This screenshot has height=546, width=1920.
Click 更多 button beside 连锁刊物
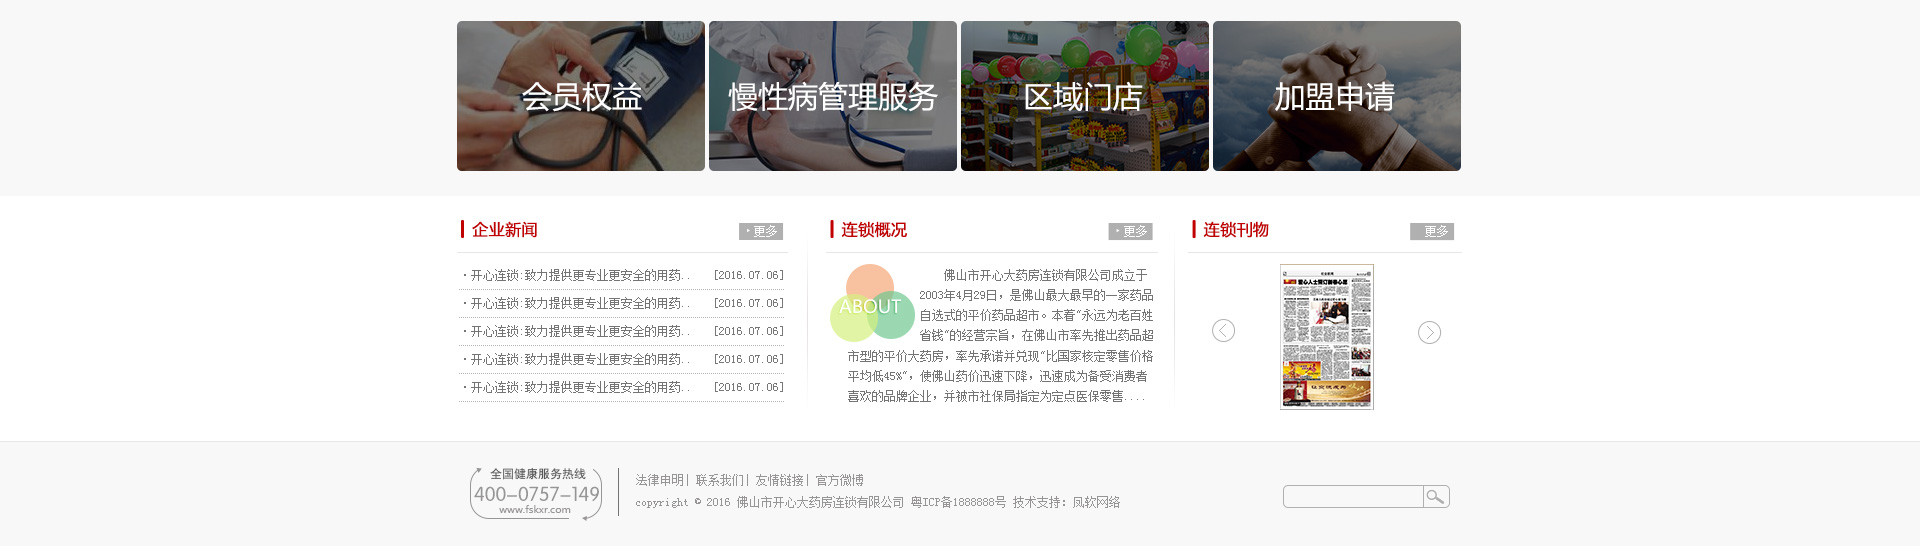pos(1432,231)
